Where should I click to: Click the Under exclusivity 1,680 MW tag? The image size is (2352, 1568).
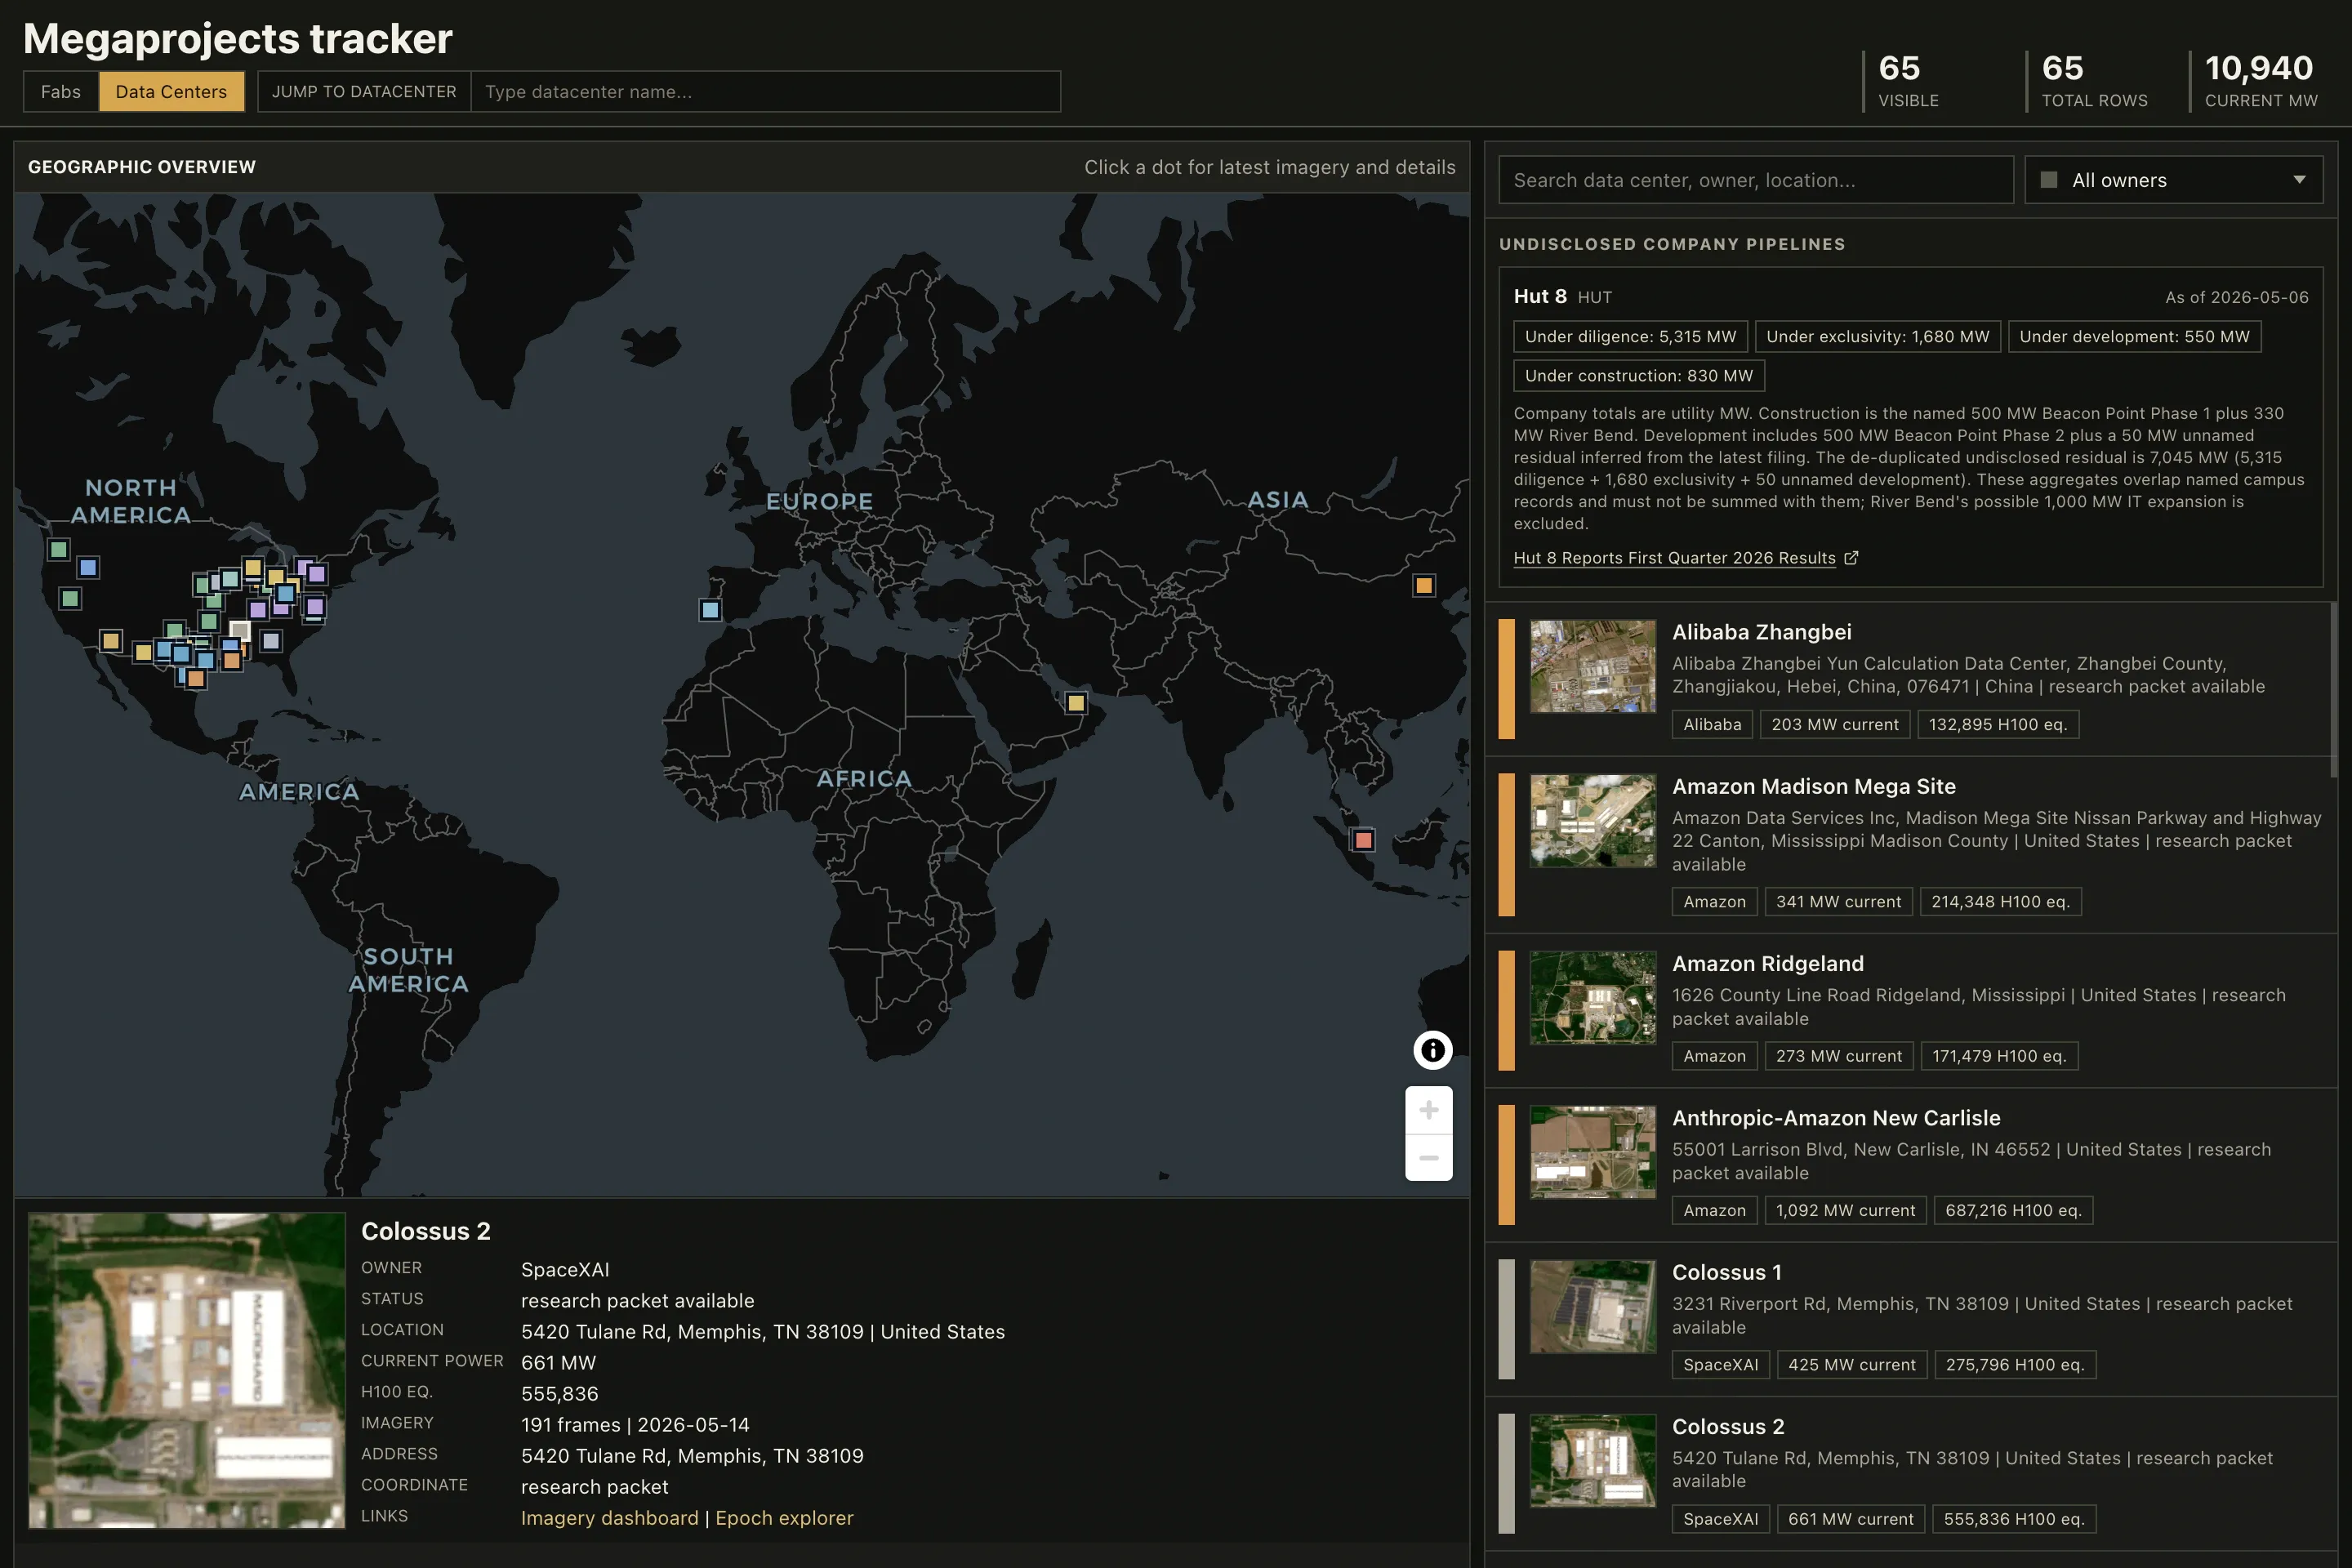click(1877, 337)
